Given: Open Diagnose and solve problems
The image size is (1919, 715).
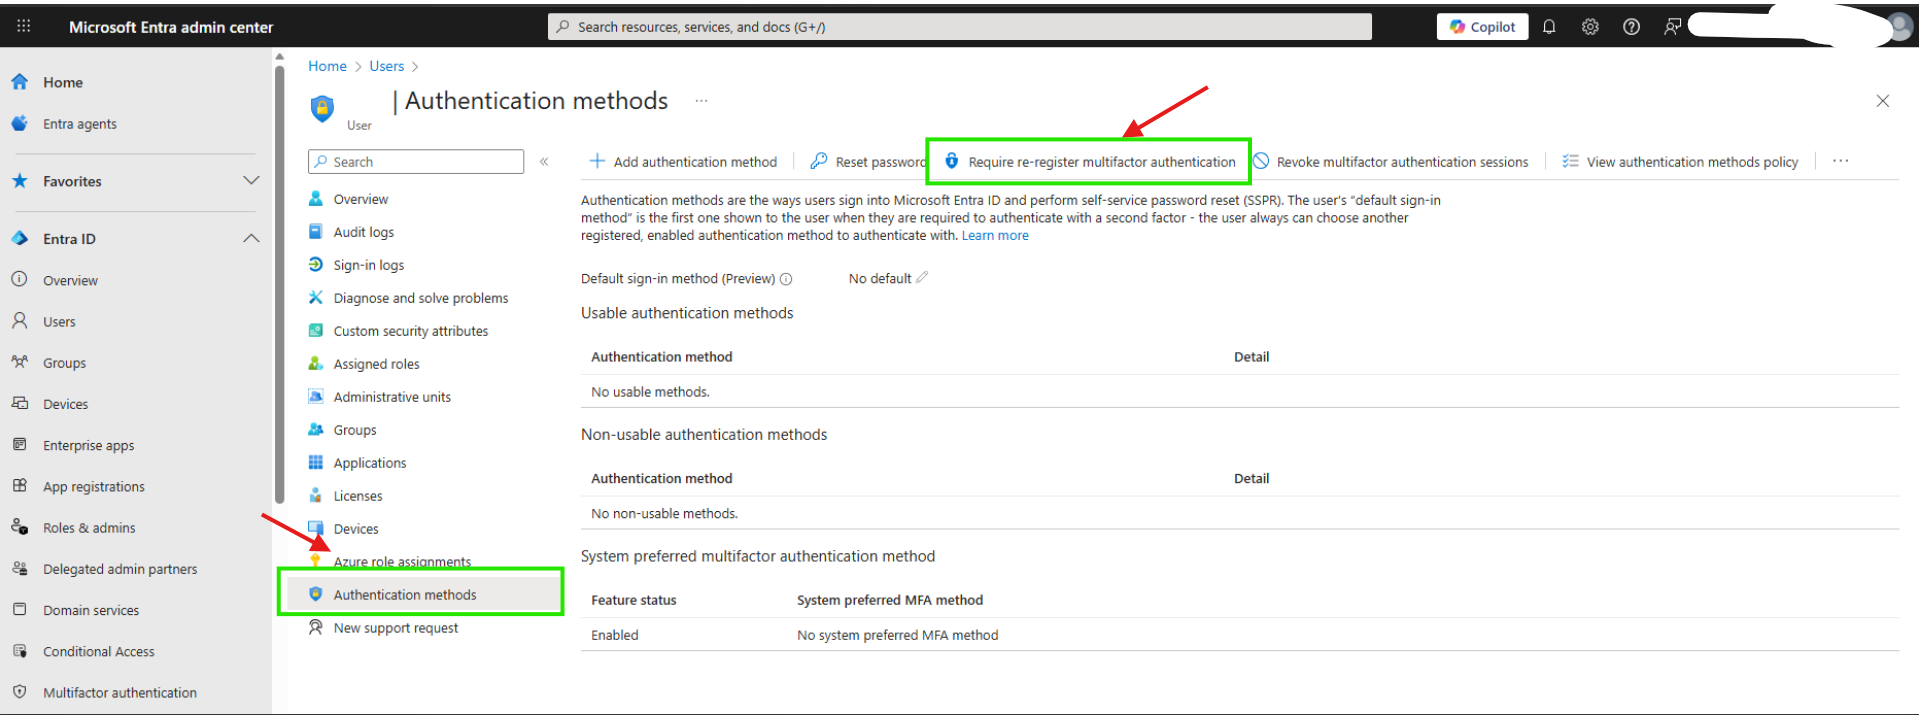Looking at the screenshot, I should coord(420,298).
